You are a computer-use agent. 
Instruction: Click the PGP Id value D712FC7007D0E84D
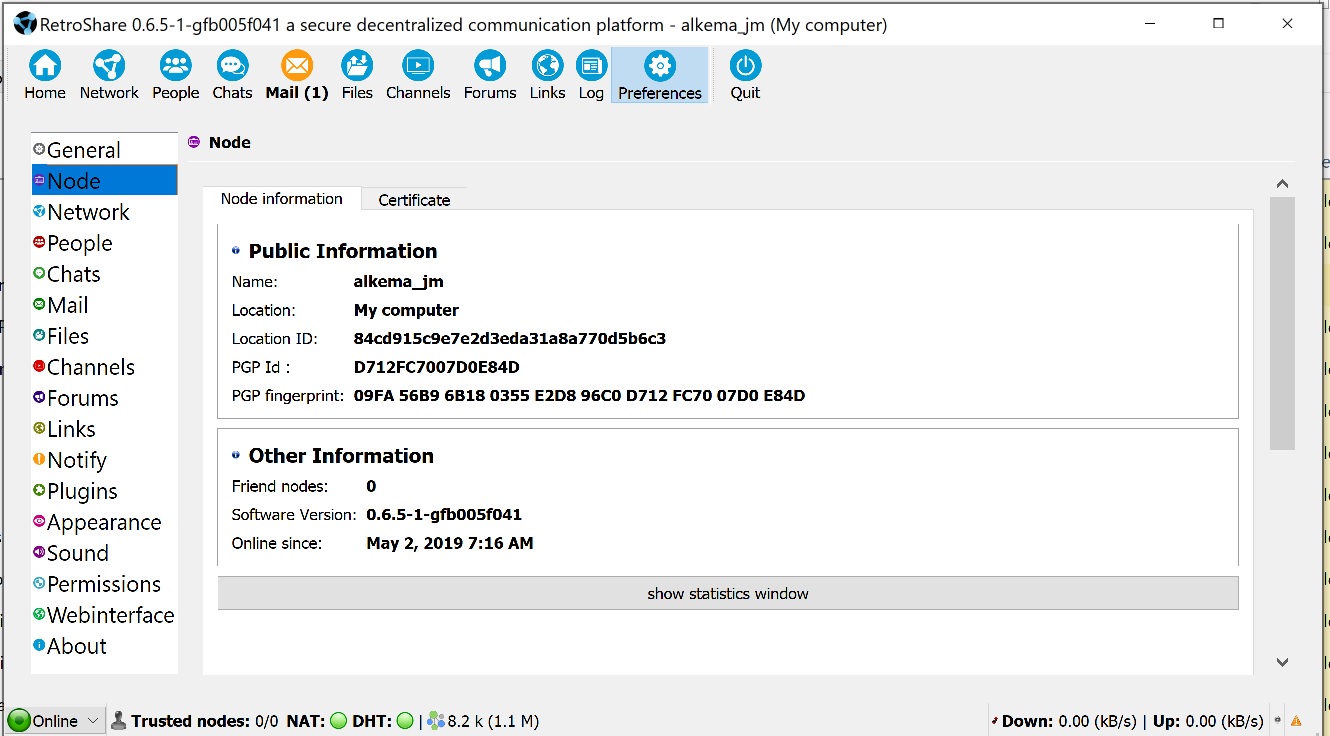437,367
